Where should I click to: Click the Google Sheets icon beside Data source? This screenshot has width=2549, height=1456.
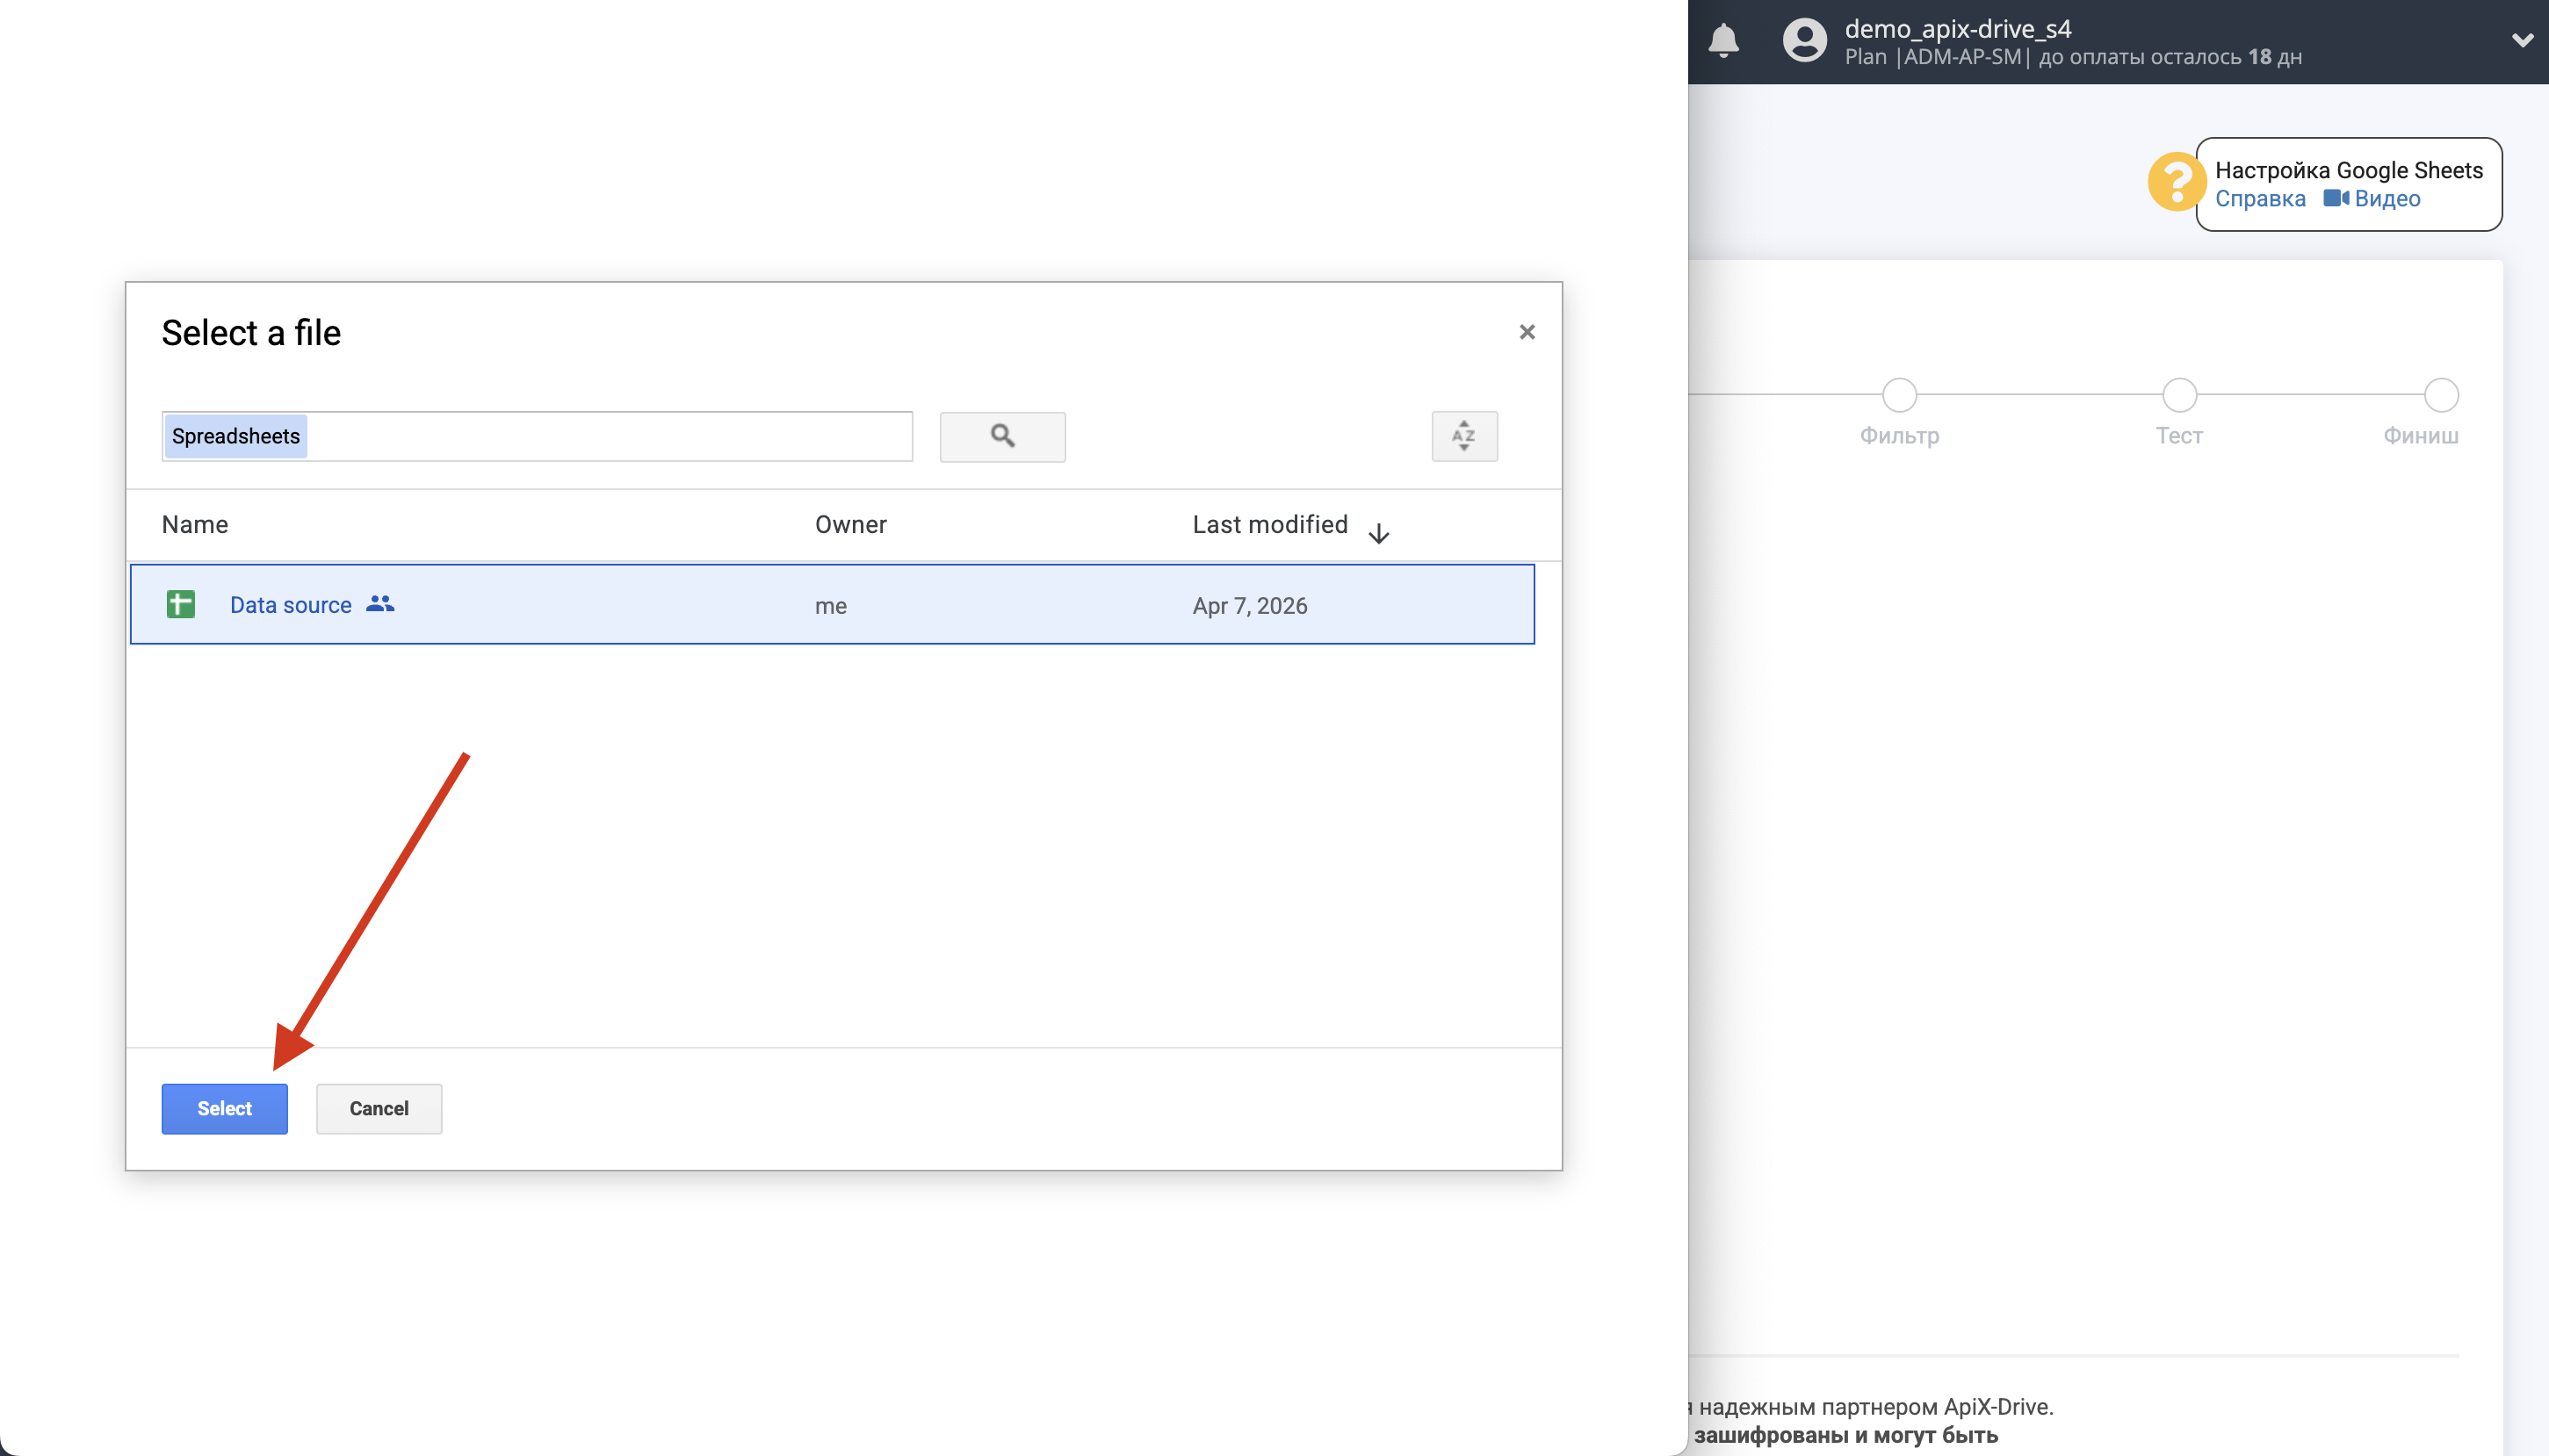coord(181,604)
